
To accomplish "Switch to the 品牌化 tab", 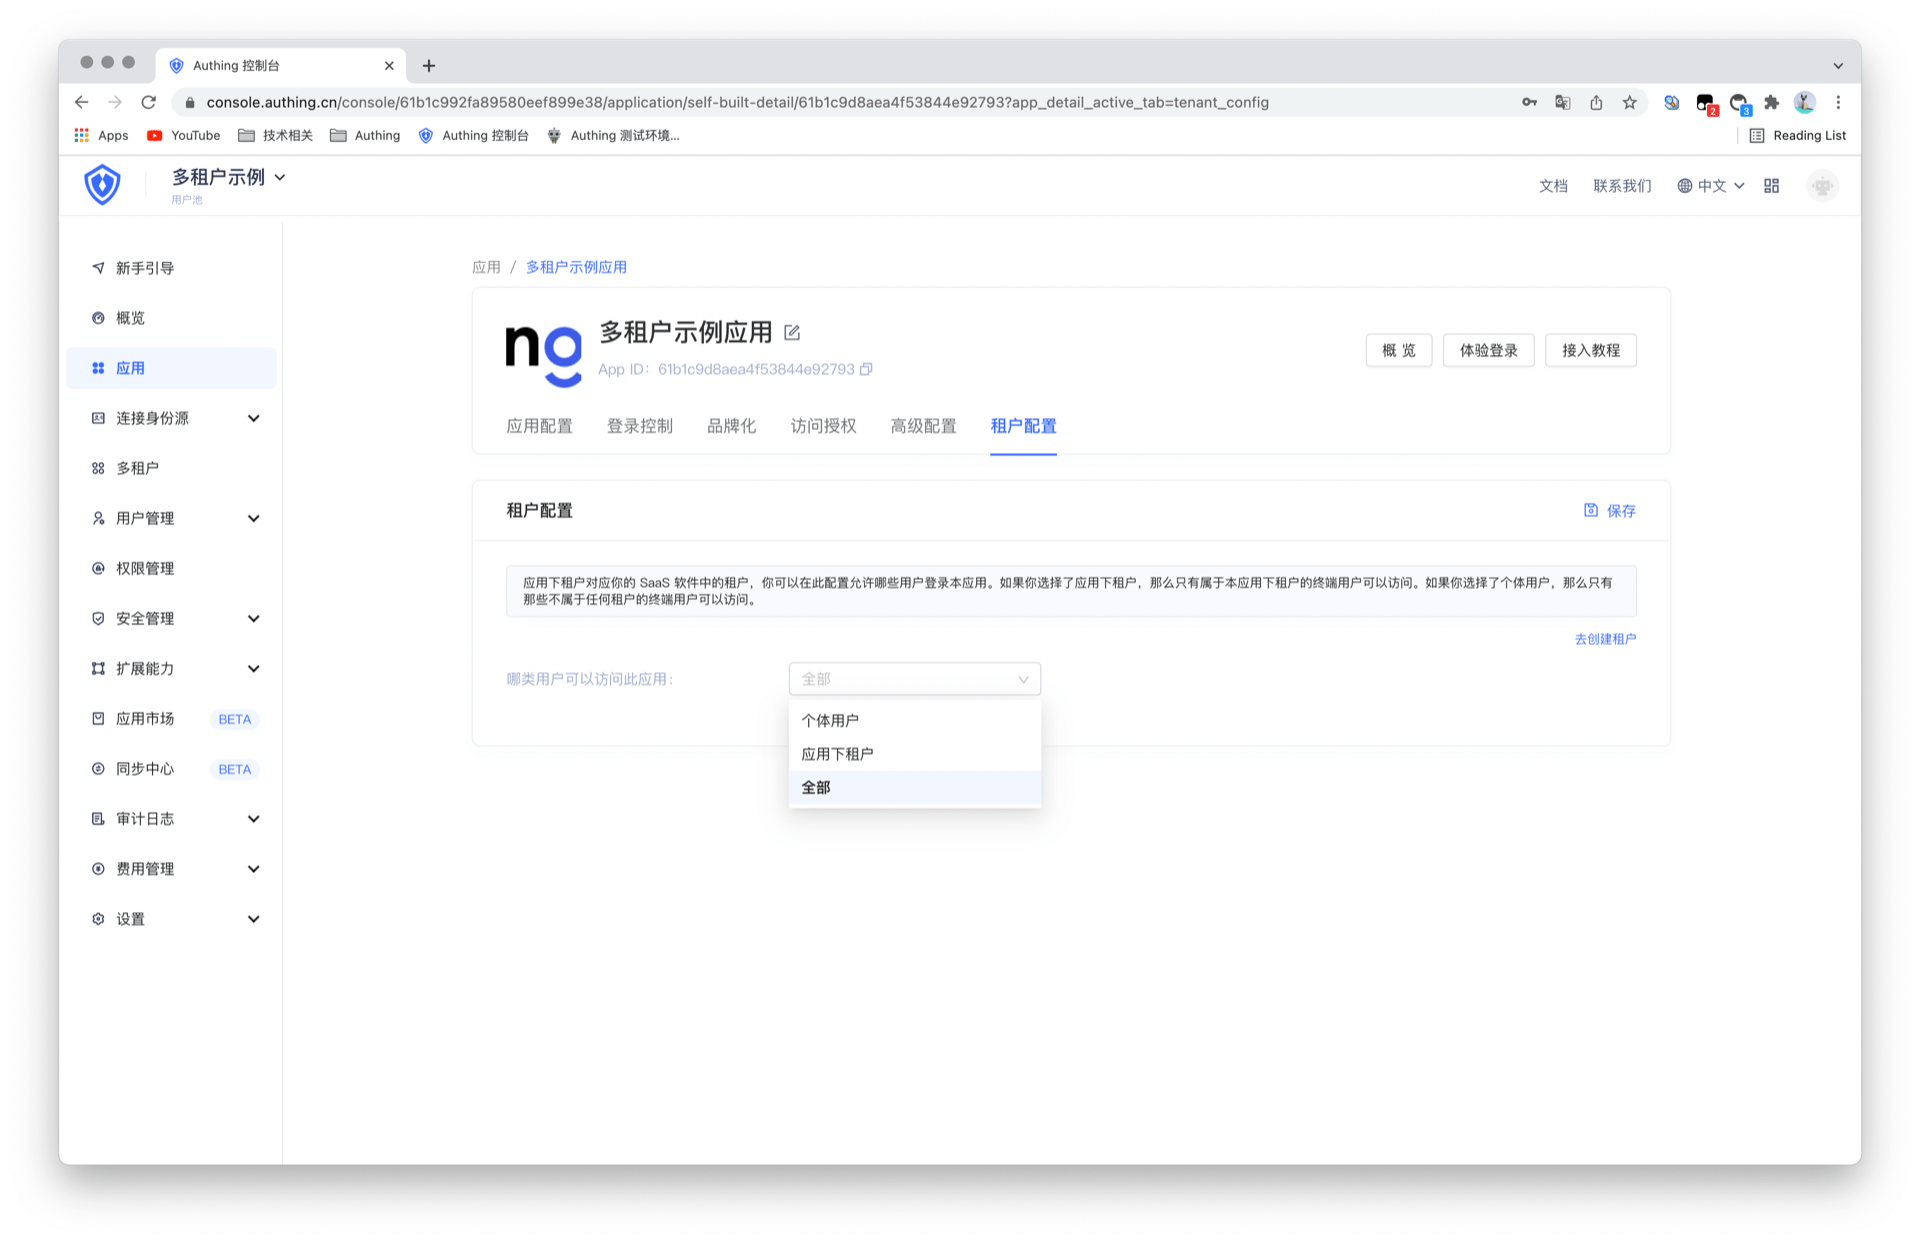I will [731, 426].
